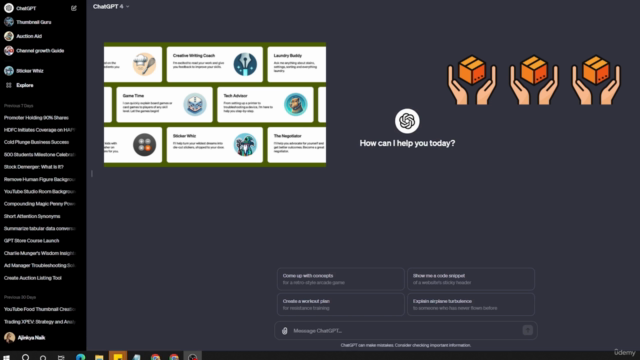Choose 'Show me a code snippet' suggestion

pos(471,279)
